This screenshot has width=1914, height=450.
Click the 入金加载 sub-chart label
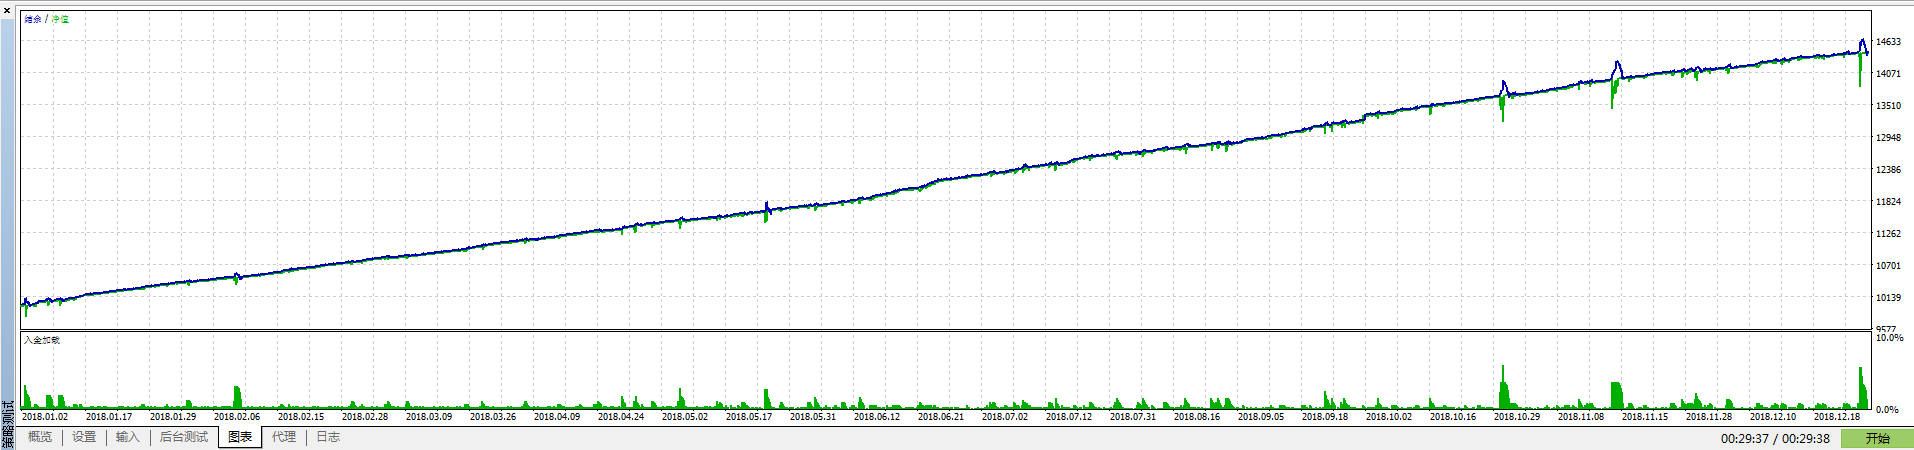pos(42,340)
